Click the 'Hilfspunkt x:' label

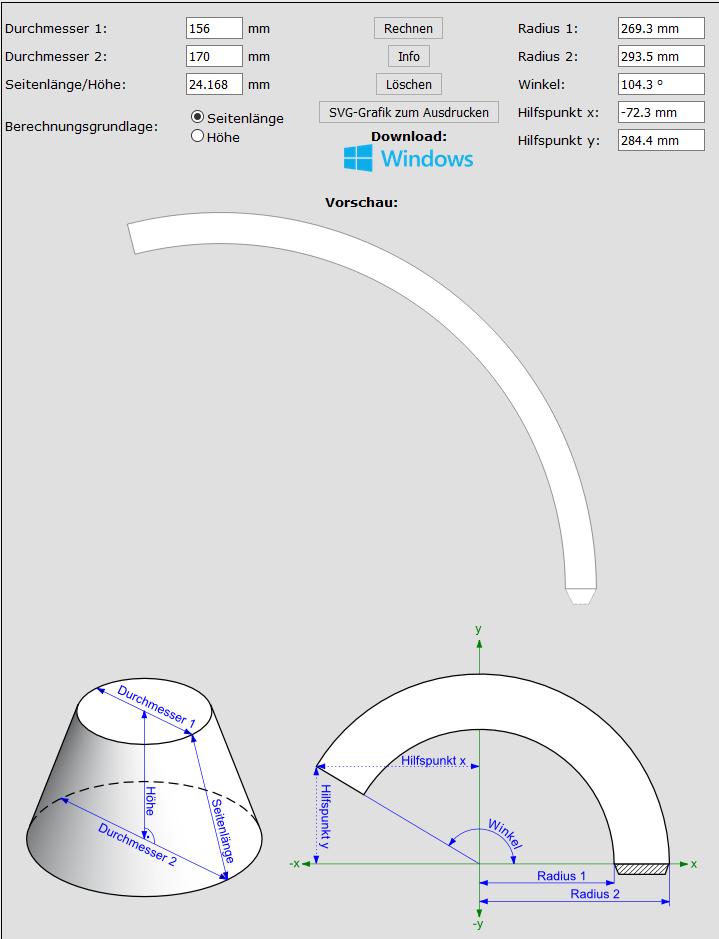[x=558, y=113]
